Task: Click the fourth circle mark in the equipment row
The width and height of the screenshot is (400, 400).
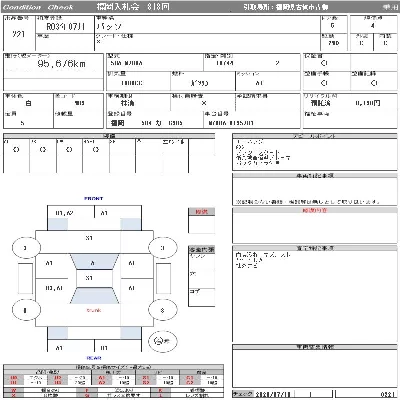Action: 96,150
